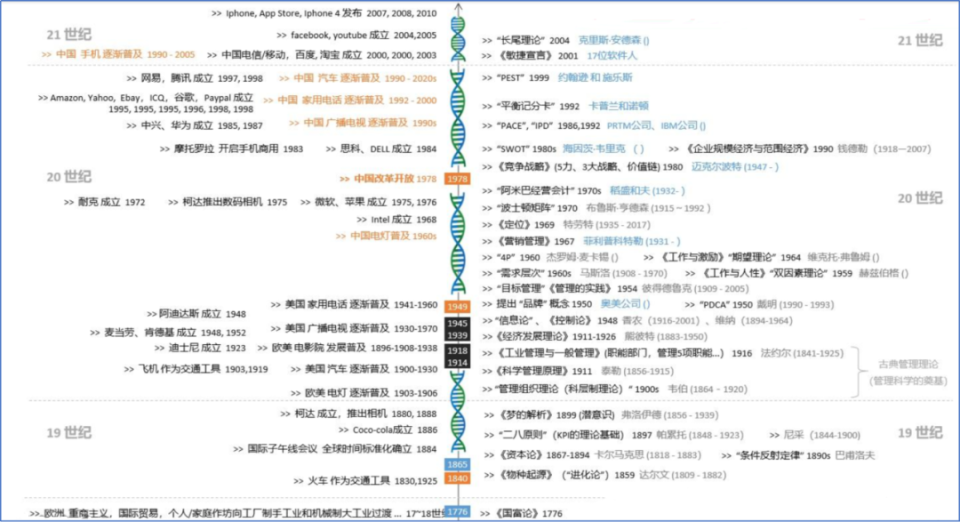
Task: Click the blue name 稻盛和夫 (1932- )
Action: (x=647, y=191)
